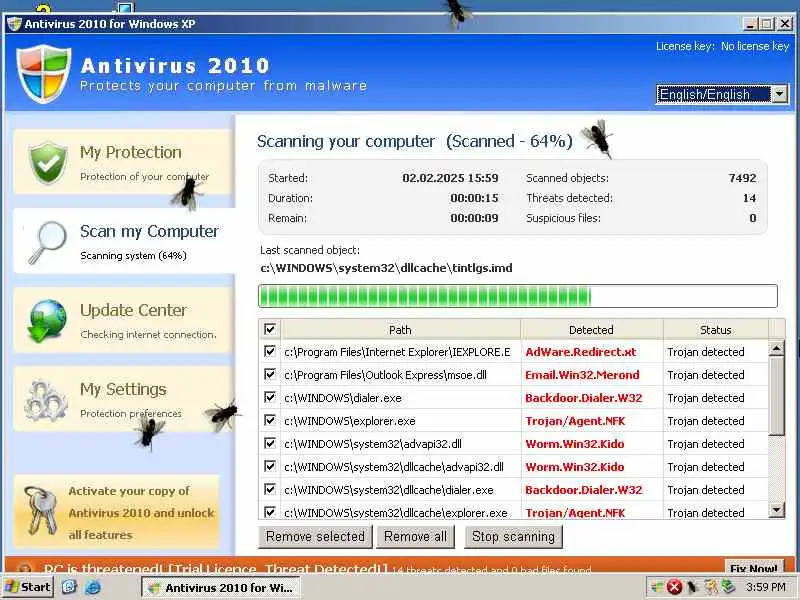
Task: Click the scan progress bar
Action: [518, 296]
